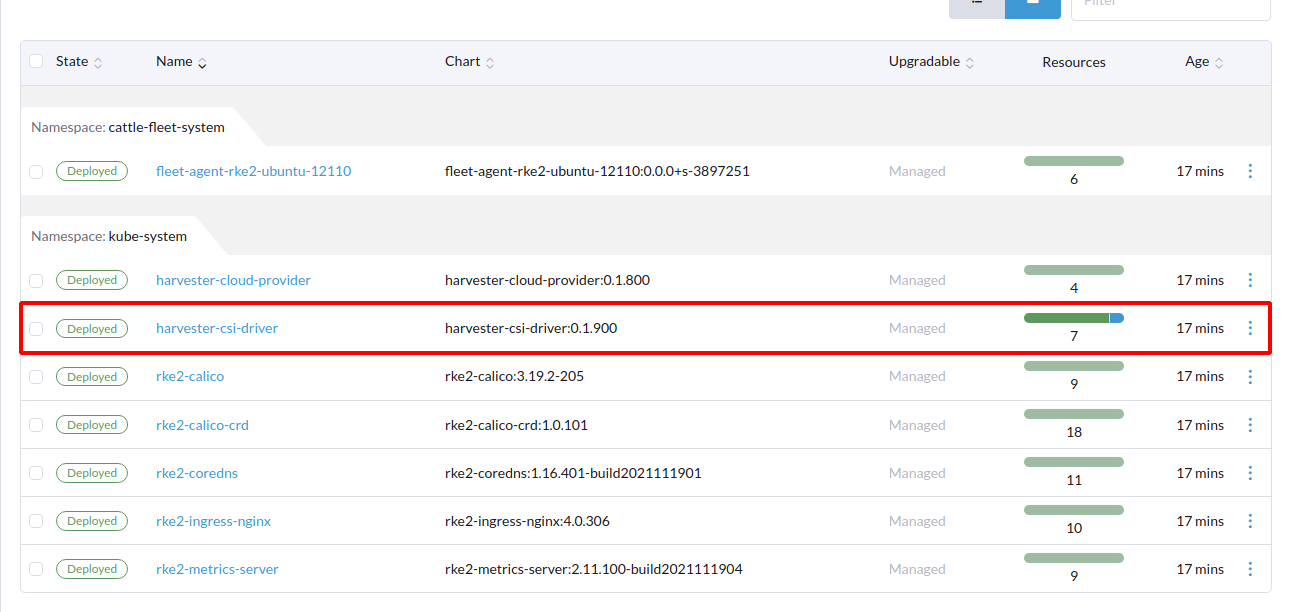Open actions menu for rke2-calico-crd row
Viewport: 1290px width, 612px height.
coord(1250,424)
